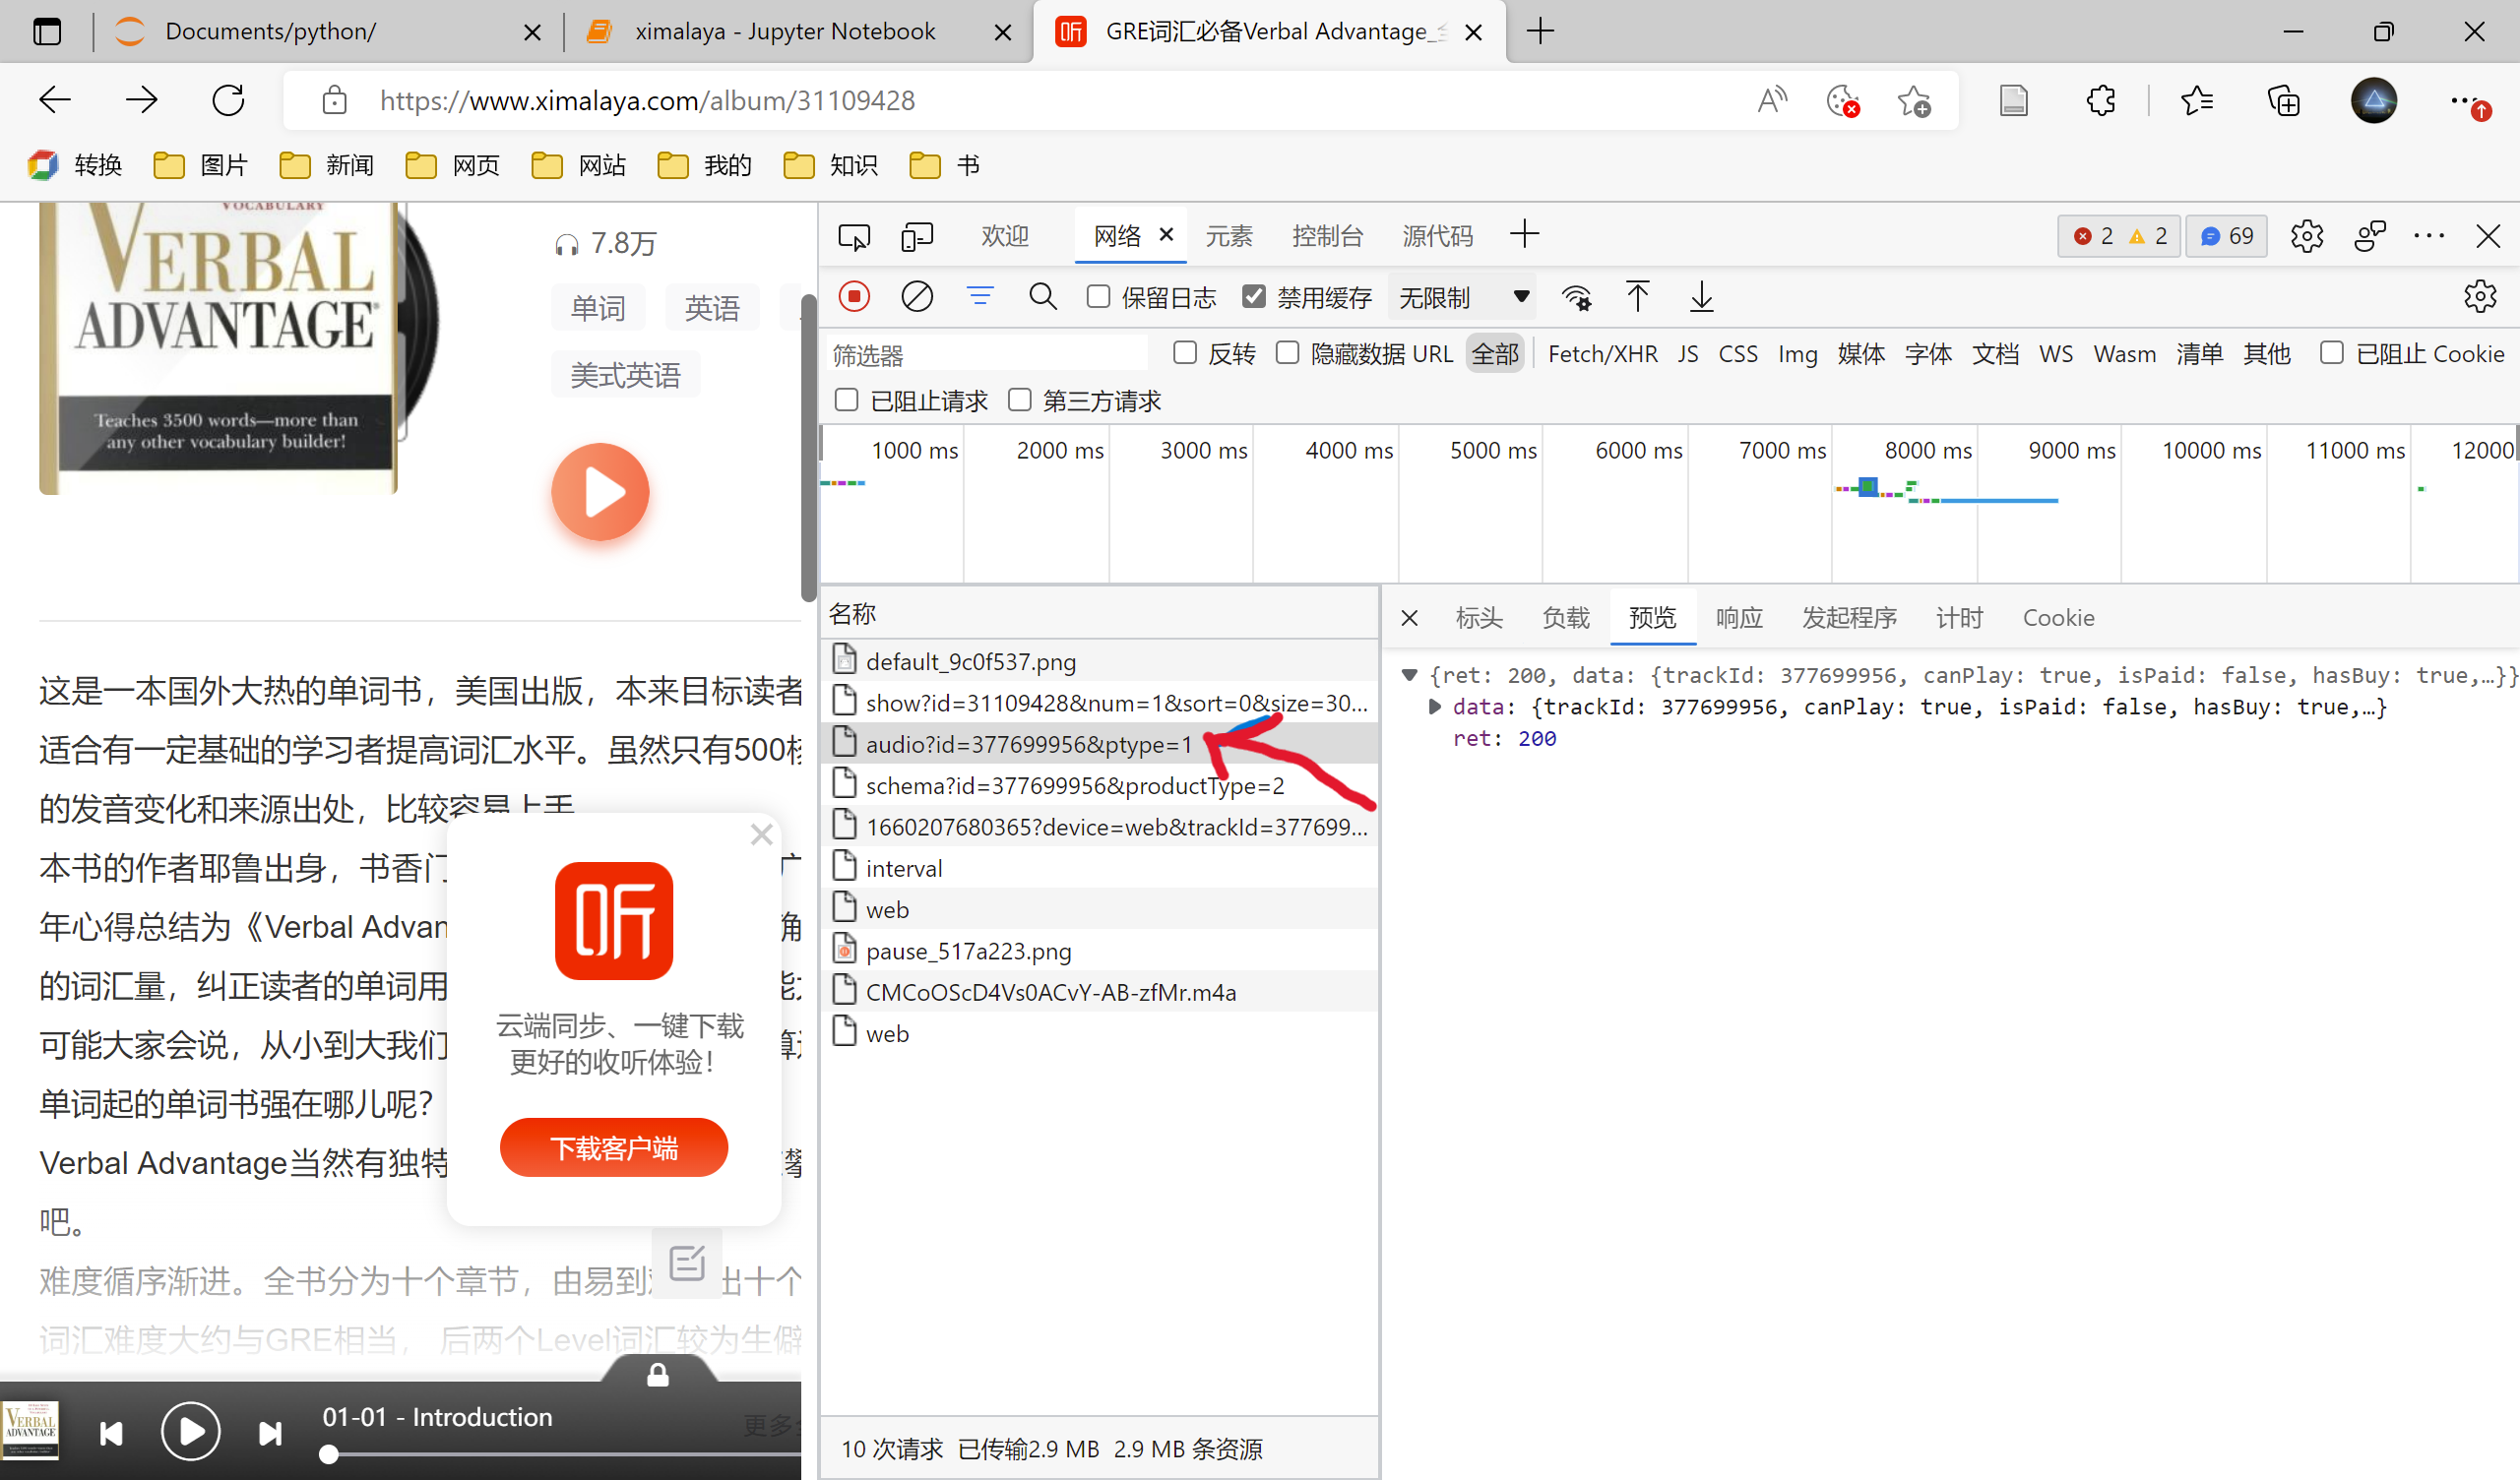Clear the network log
This screenshot has width=2520, height=1480.
(x=917, y=297)
